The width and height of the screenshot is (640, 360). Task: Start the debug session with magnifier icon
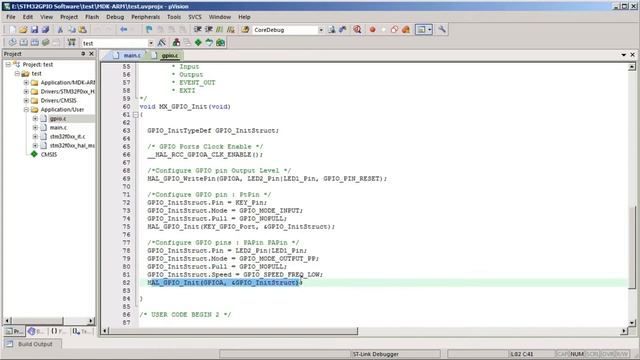[358, 30]
